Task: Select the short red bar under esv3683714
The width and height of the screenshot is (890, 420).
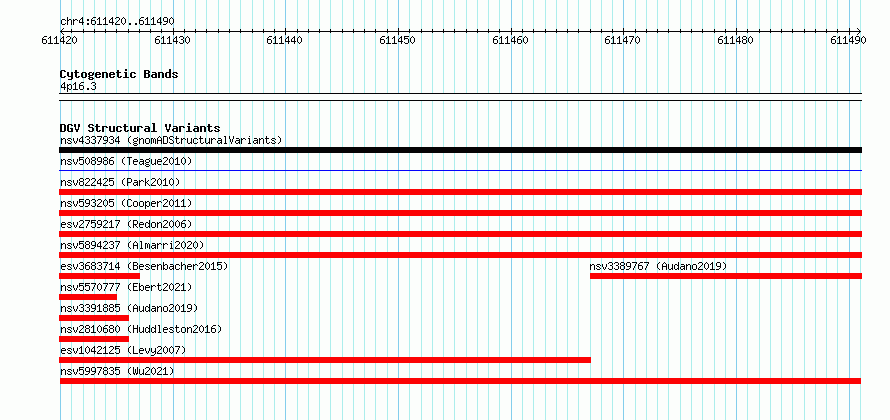Action: point(100,276)
